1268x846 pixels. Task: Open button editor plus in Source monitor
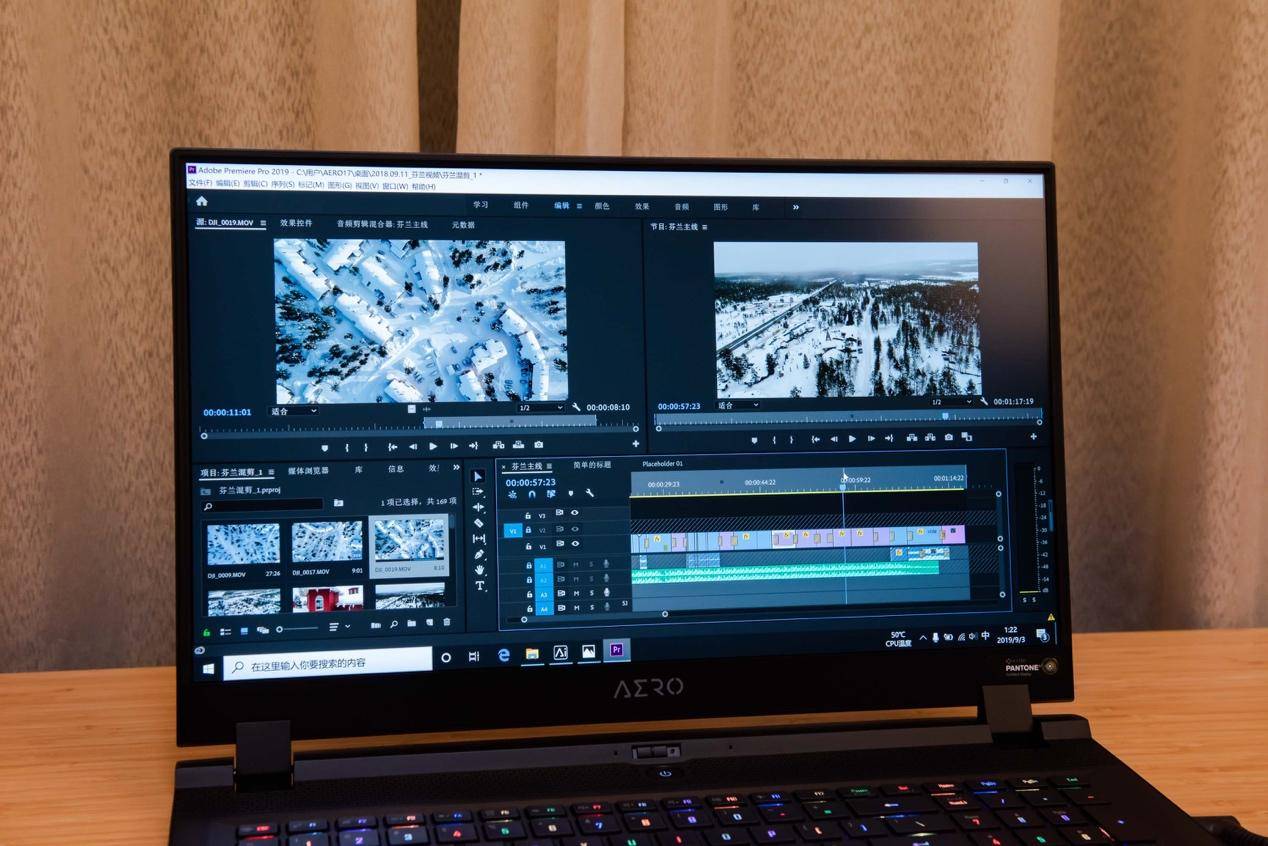[635, 444]
